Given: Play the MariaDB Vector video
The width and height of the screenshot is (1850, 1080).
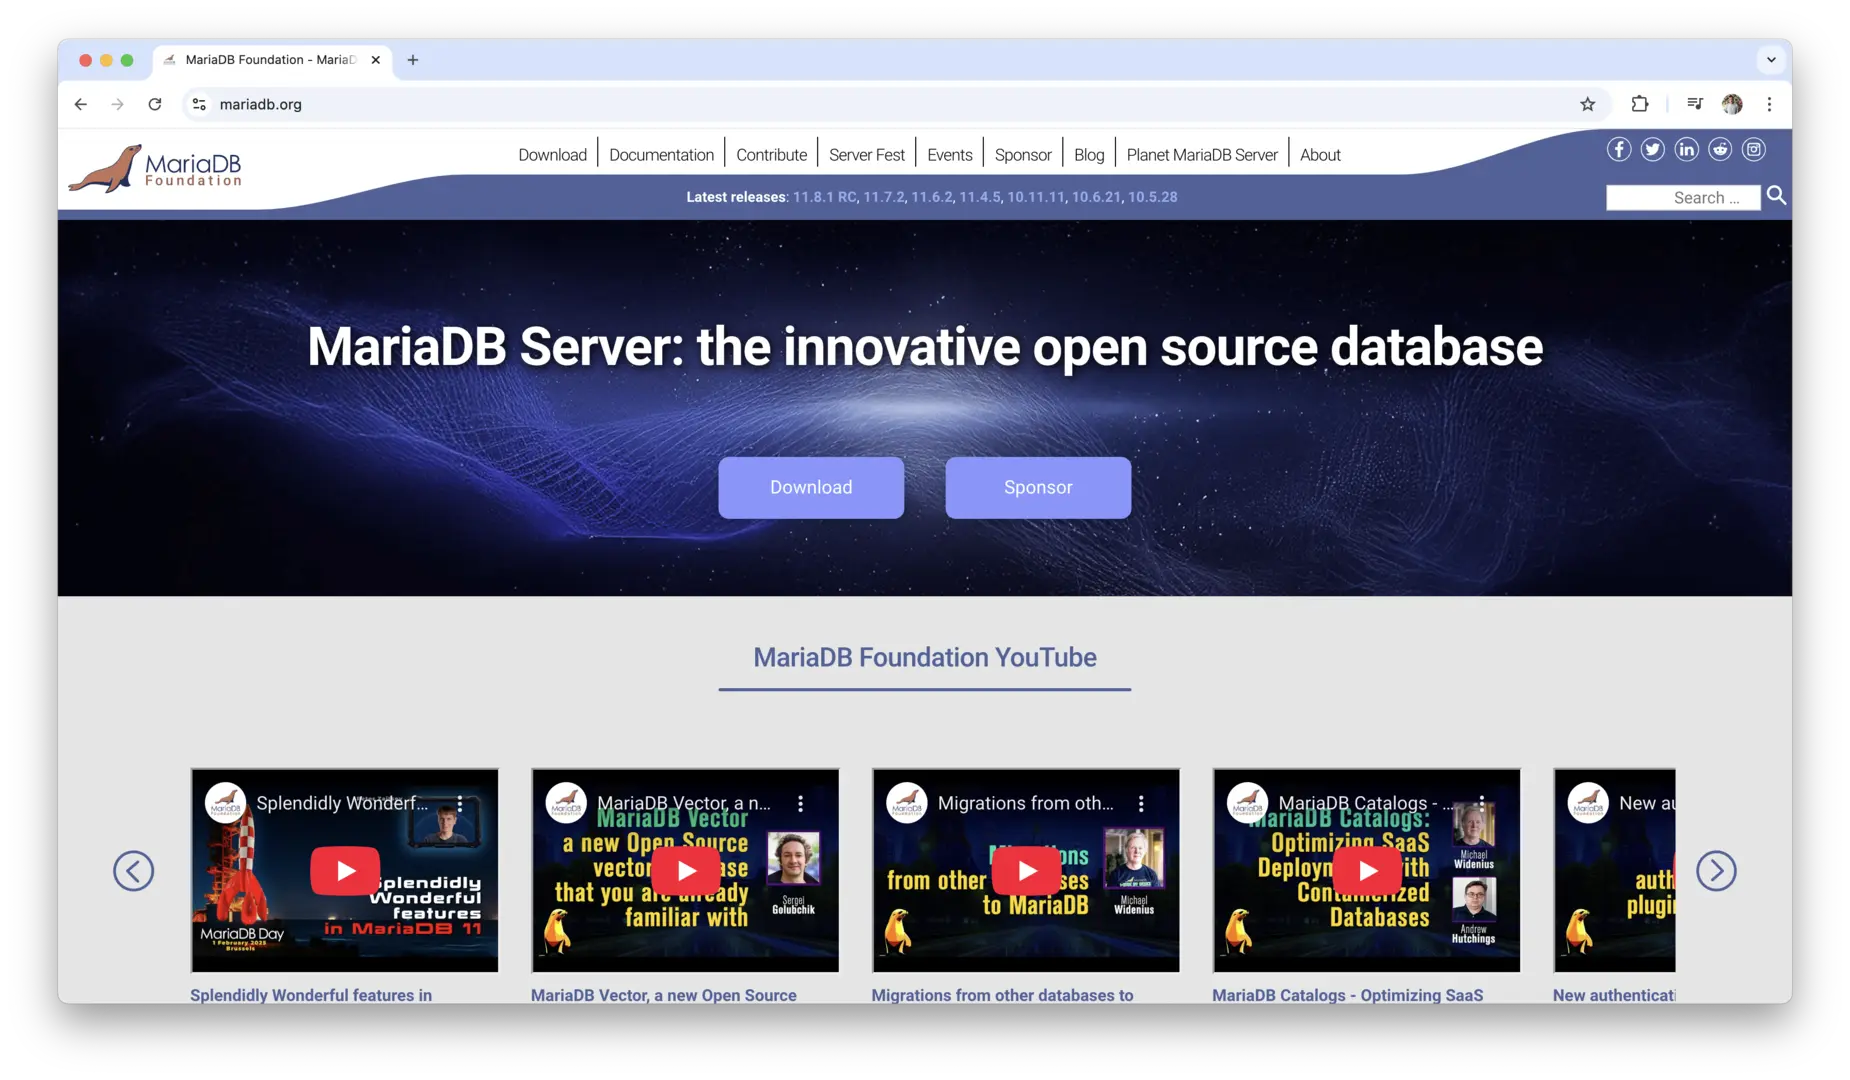Looking at the screenshot, I should tap(686, 870).
